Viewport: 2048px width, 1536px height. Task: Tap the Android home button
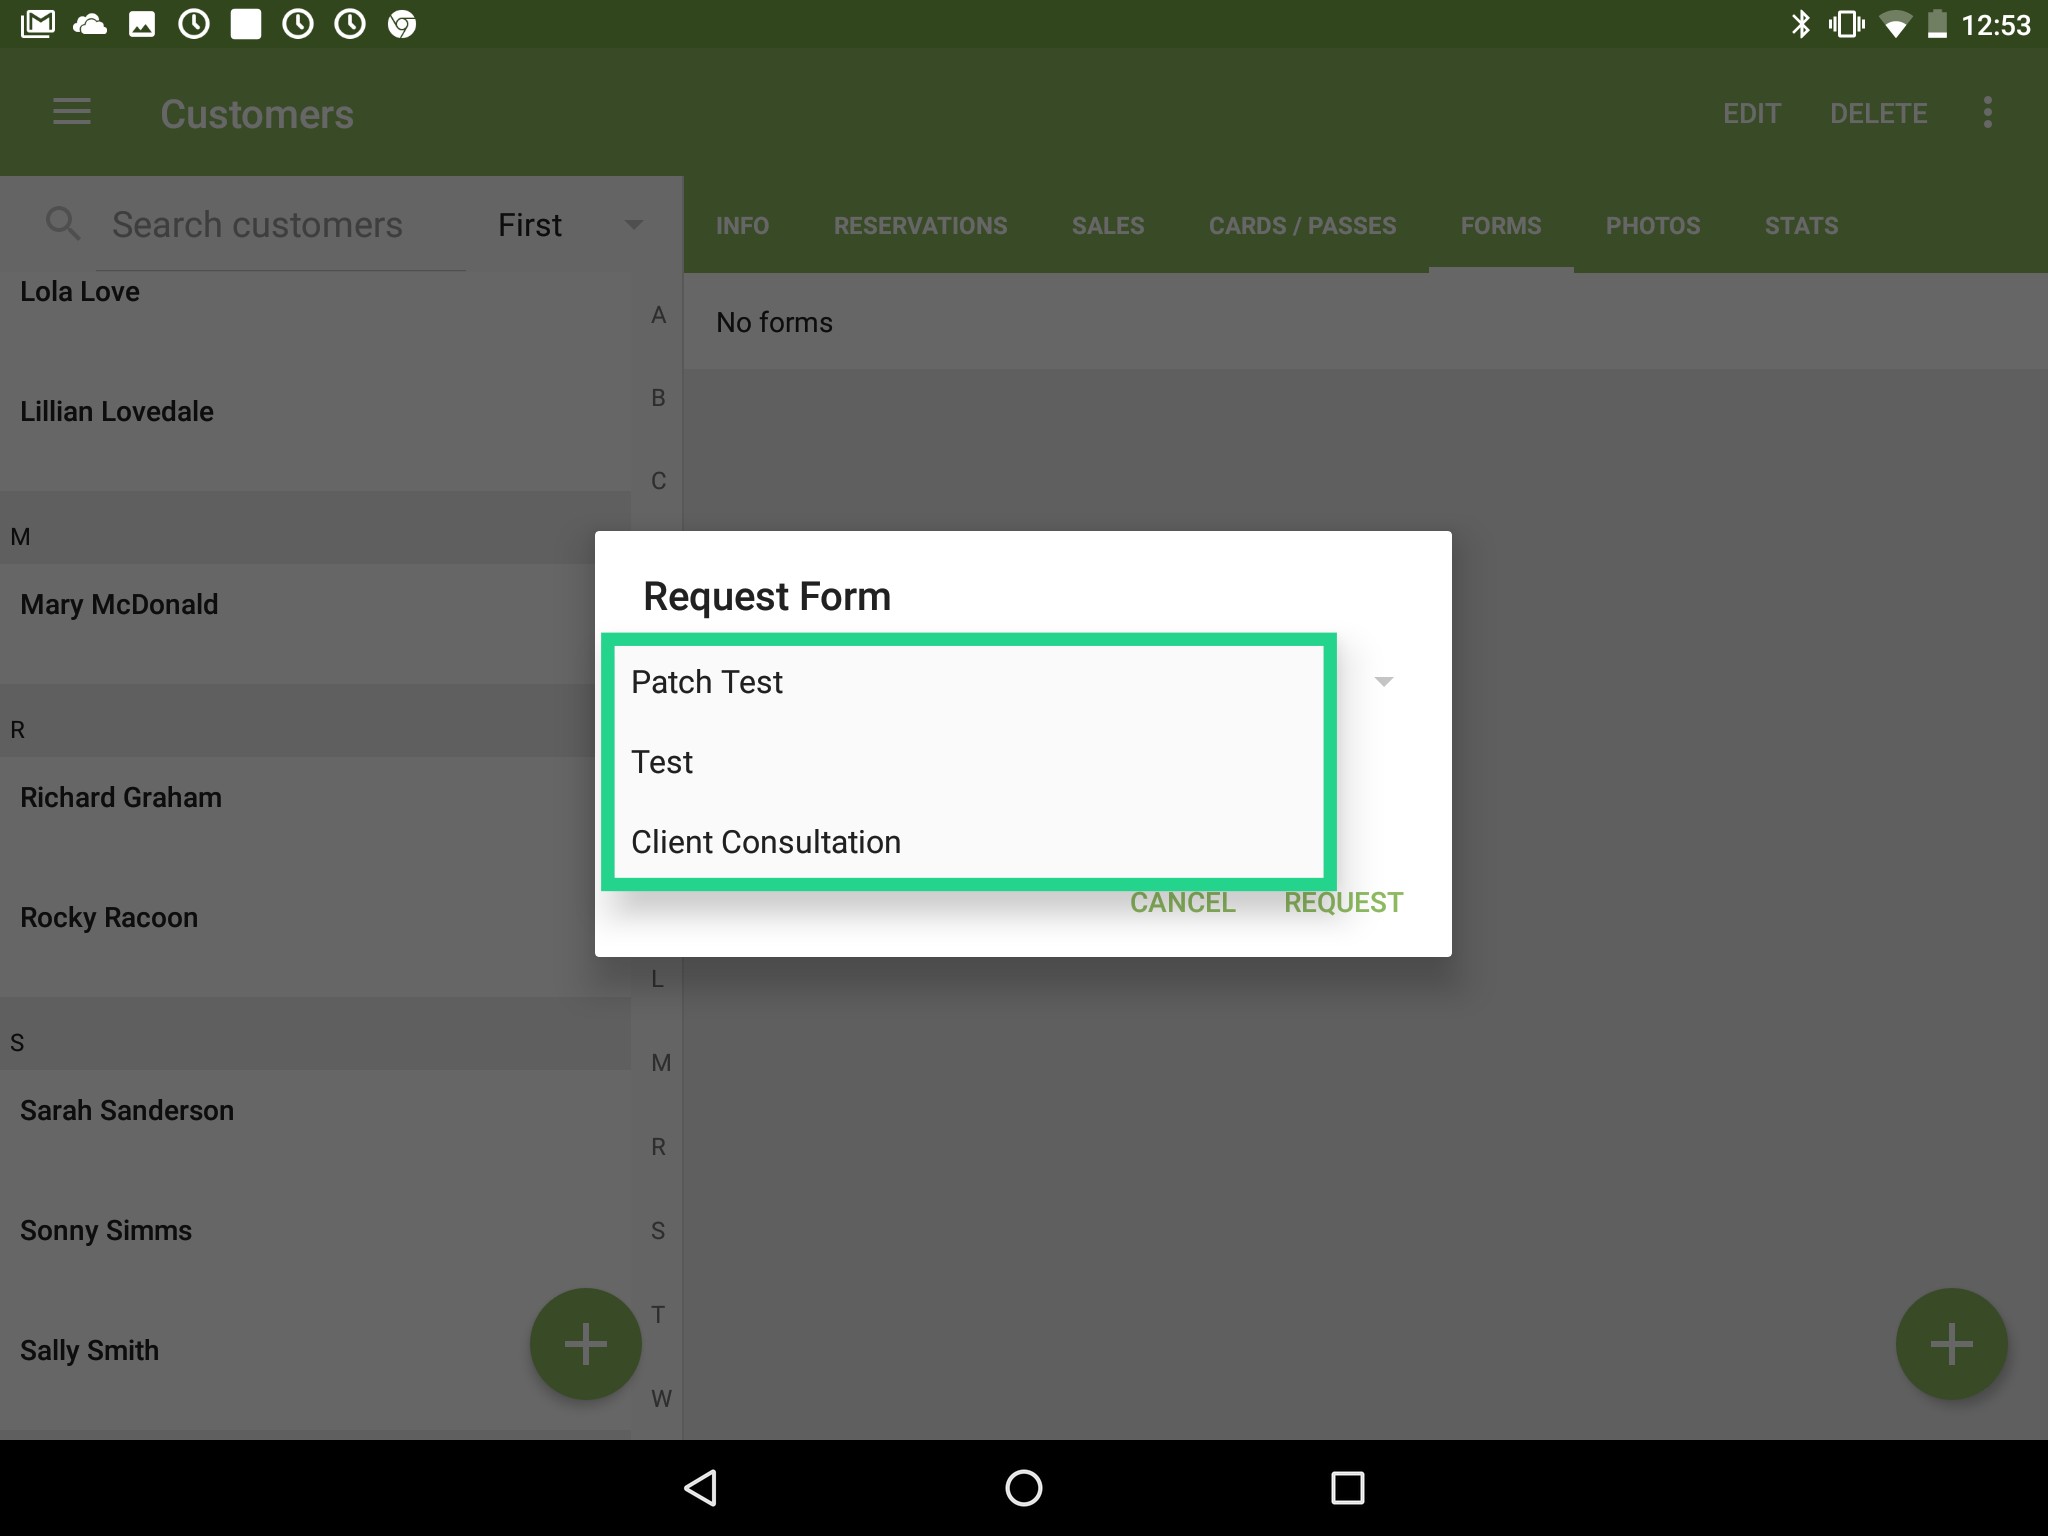(1024, 1488)
